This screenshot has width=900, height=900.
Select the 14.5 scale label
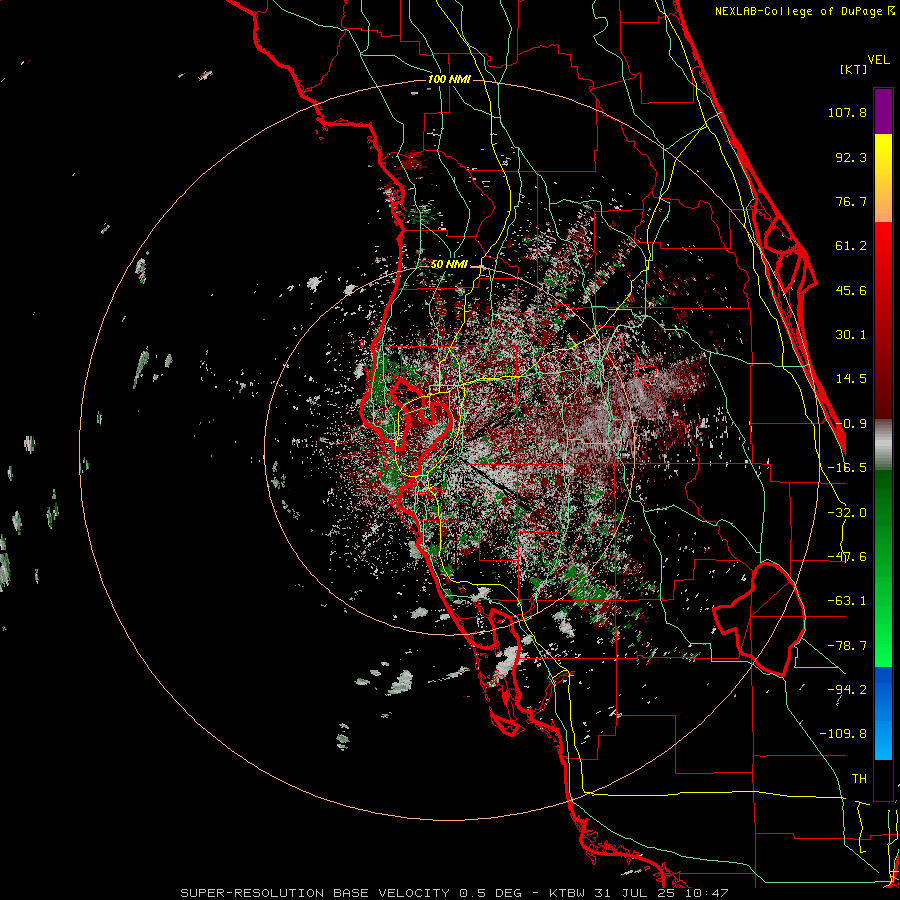coord(851,379)
